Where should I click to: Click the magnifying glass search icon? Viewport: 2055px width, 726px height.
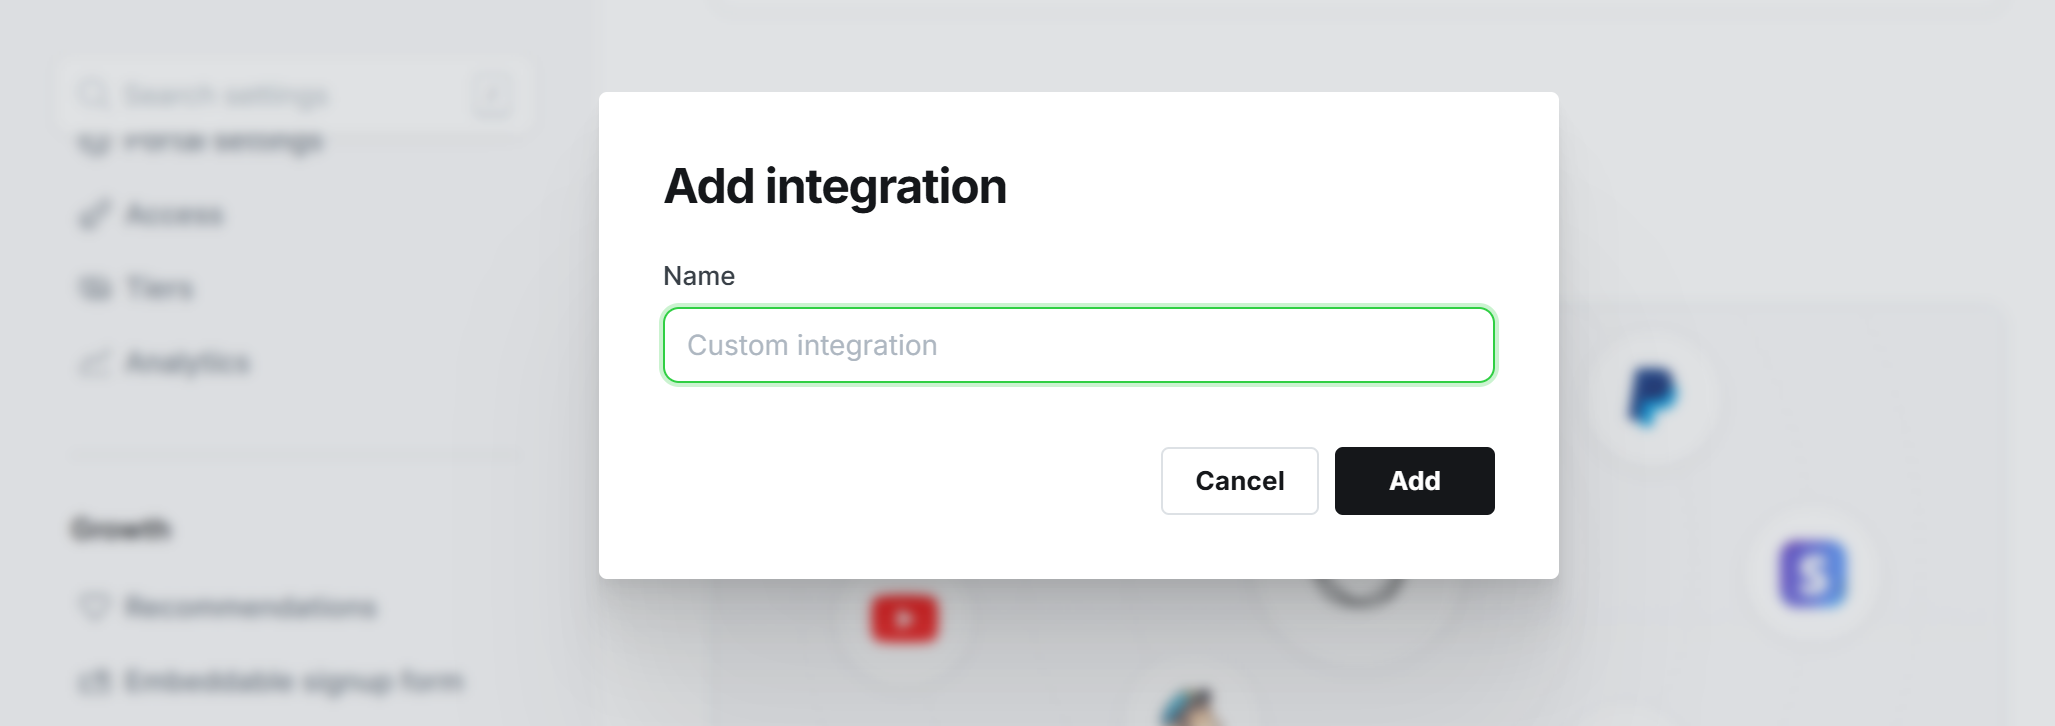(x=93, y=94)
